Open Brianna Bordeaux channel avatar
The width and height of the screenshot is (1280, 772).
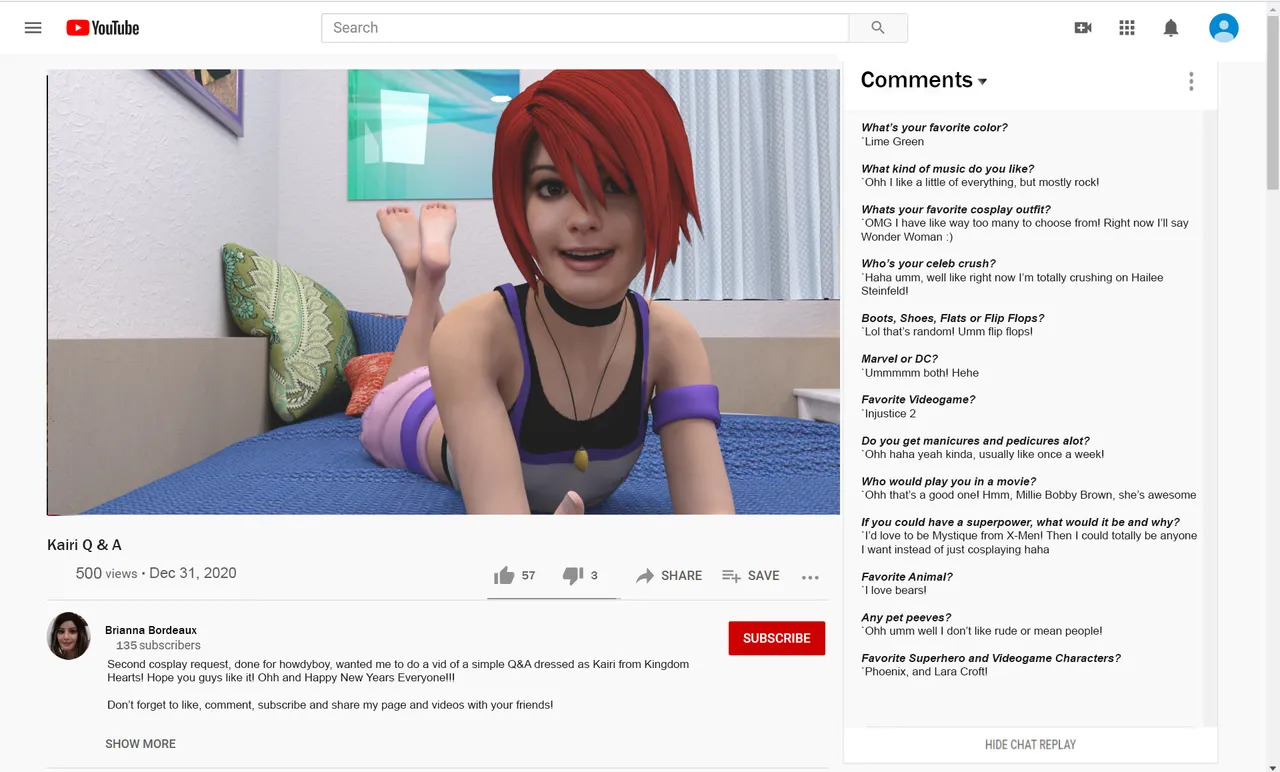69,636
